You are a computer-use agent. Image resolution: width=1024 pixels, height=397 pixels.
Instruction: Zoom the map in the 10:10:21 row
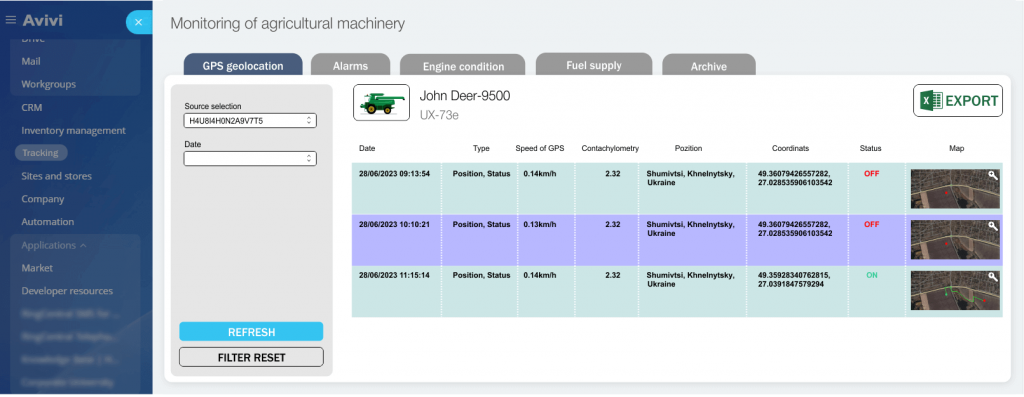click(x=993, y=226)
